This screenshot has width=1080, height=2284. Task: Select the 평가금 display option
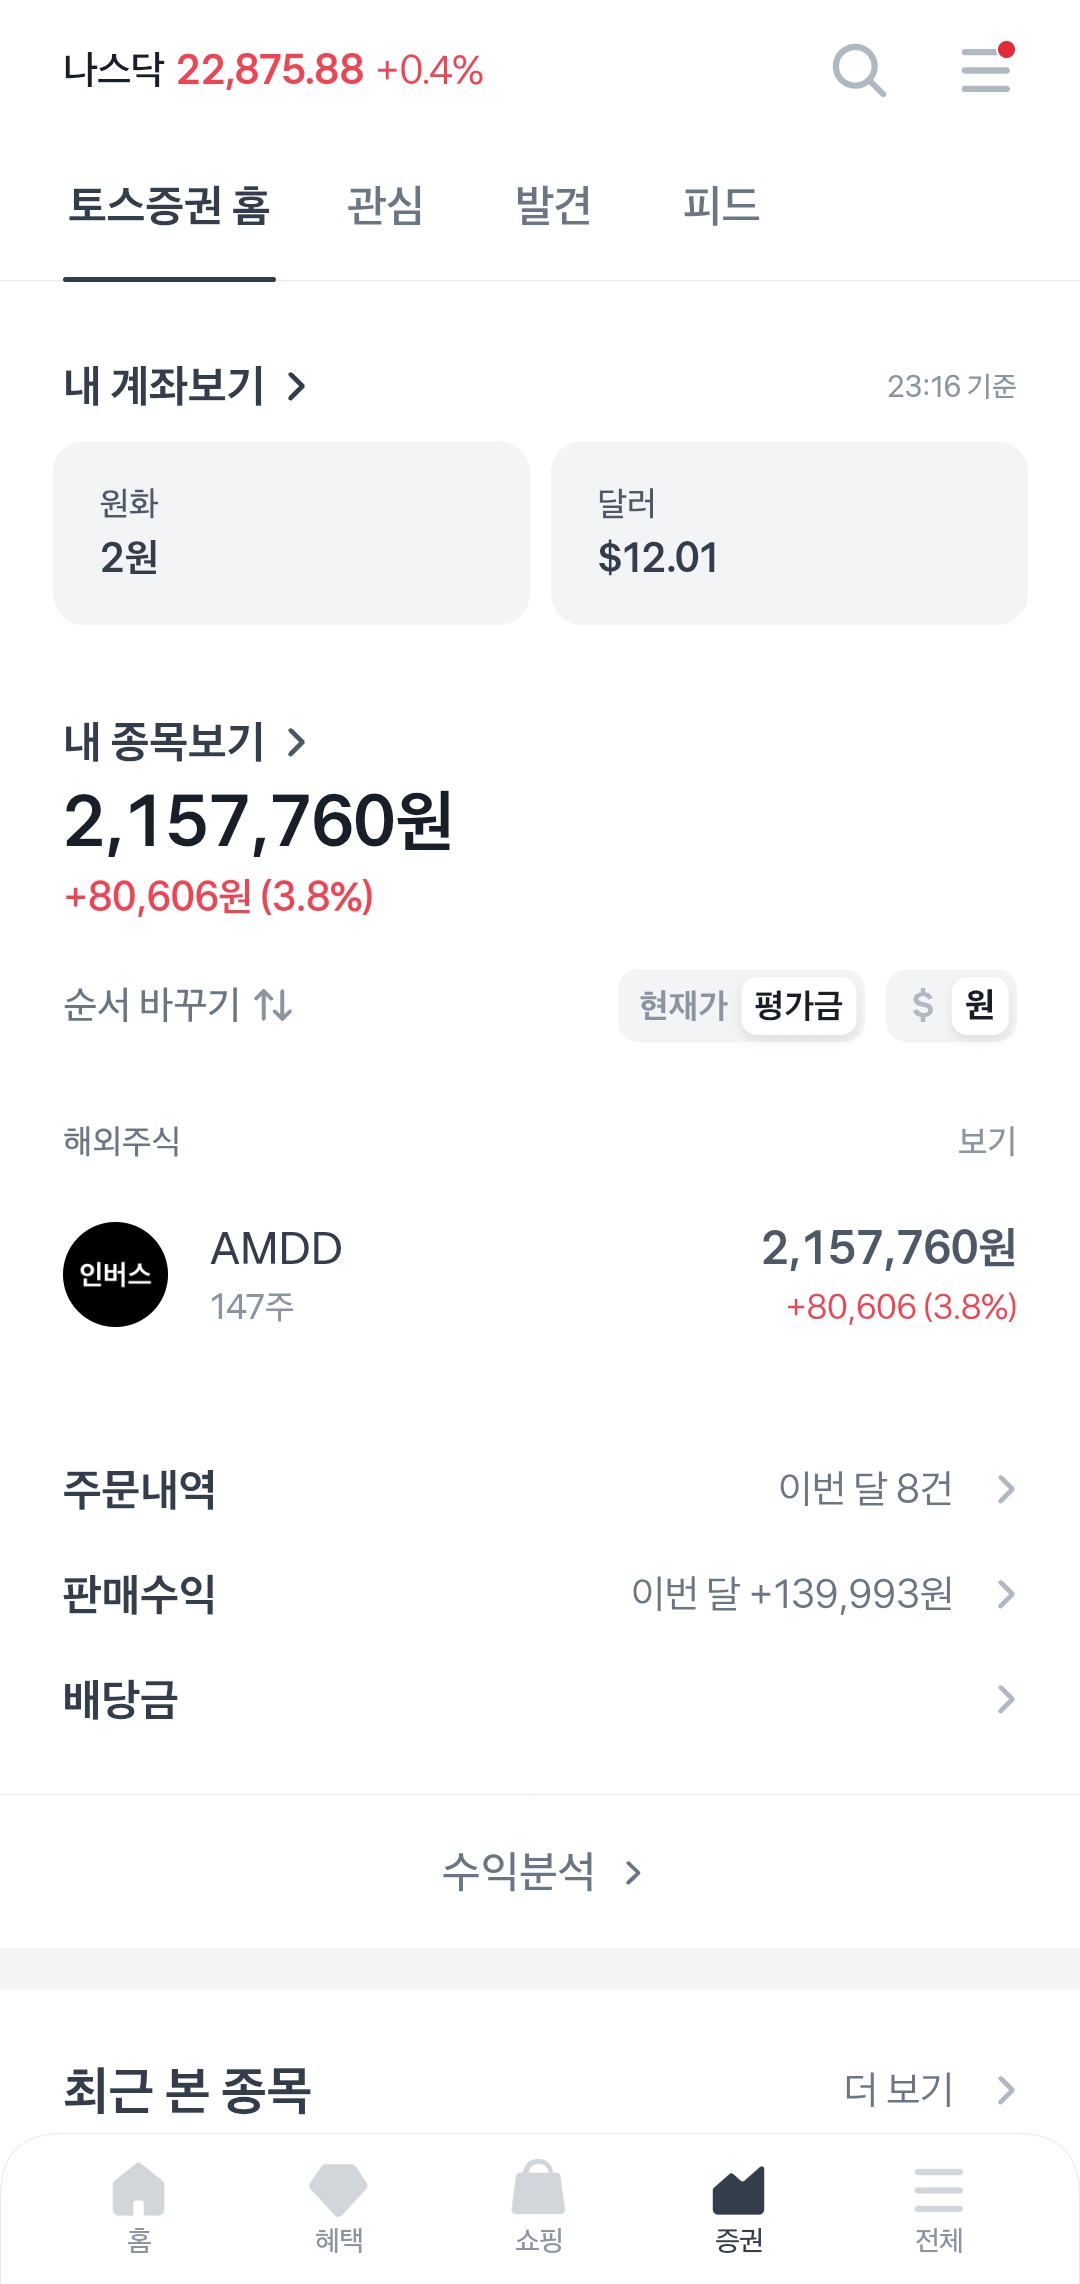point(798,1005)
